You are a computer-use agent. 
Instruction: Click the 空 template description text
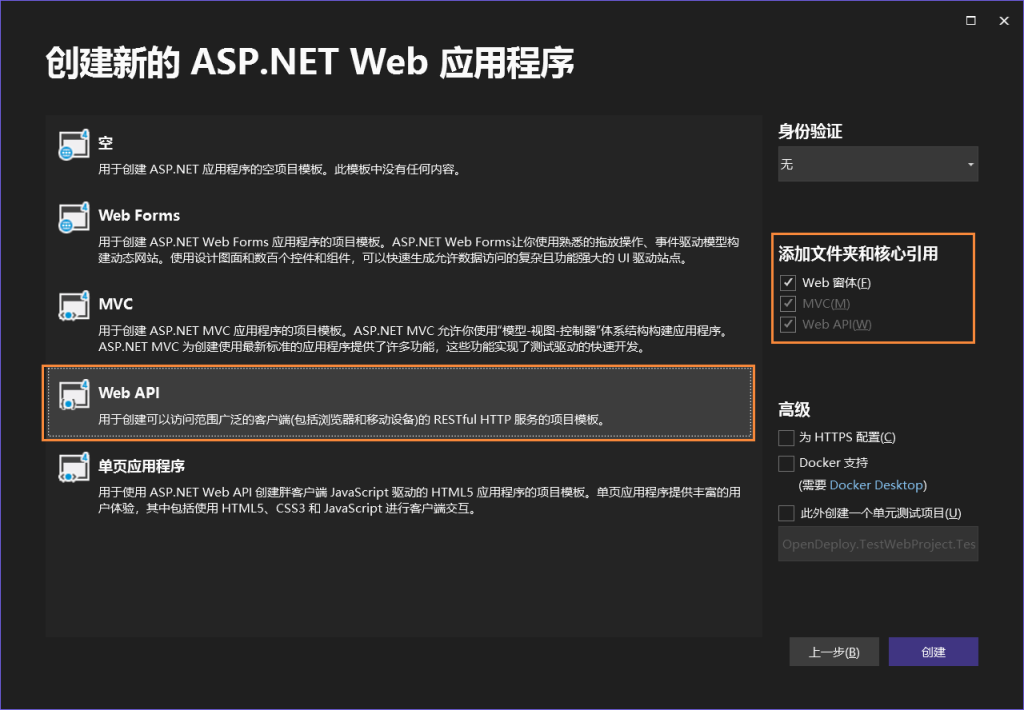click(x=281, y=169)
